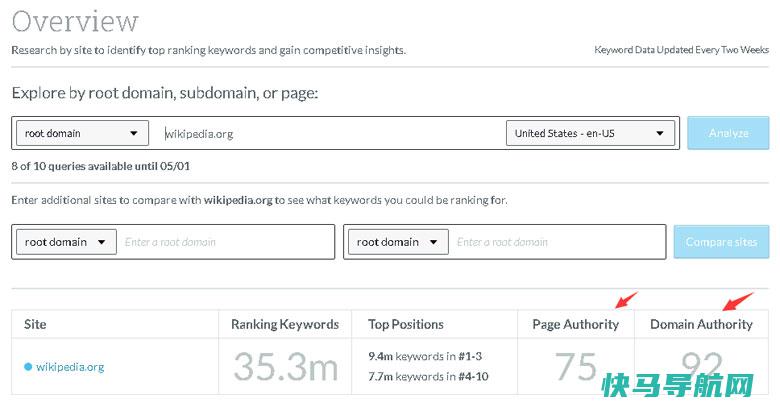Click the first 'Enter a root domain' field
Screen dimensions: 780x407
point(226,242)
